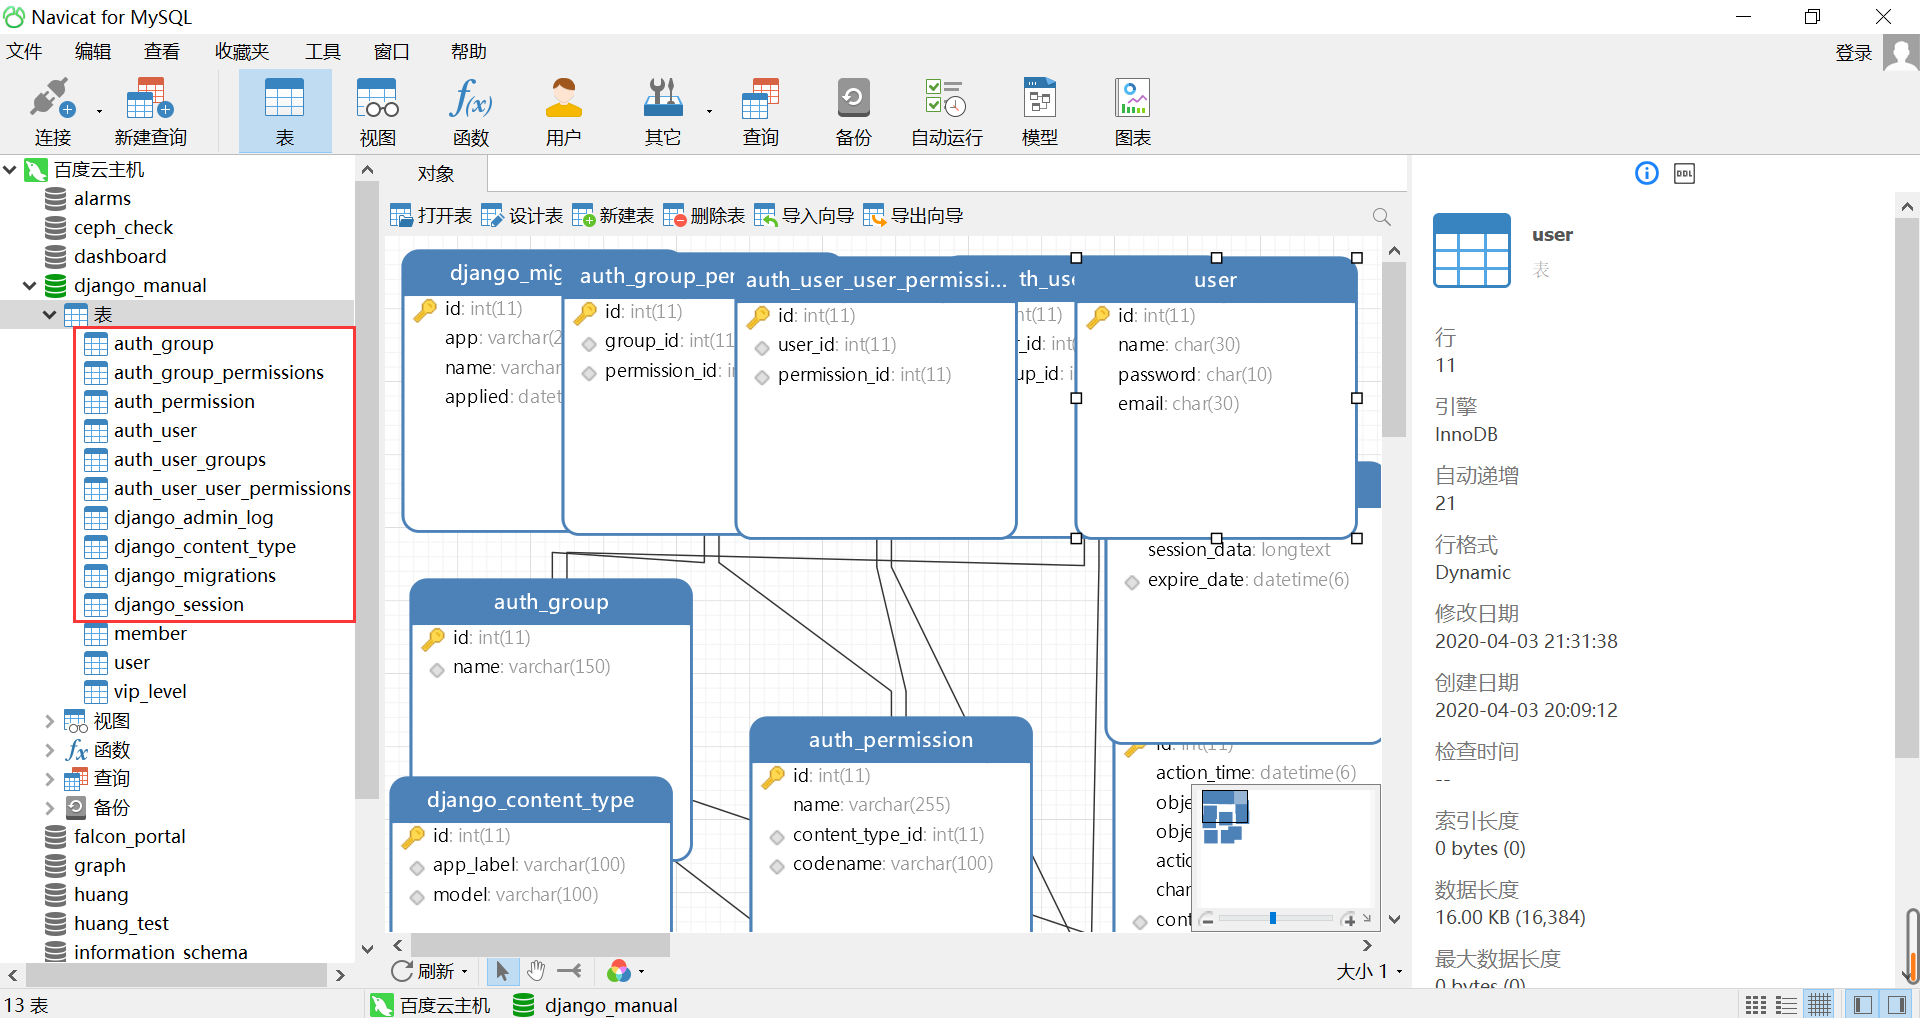Open the 文件 menu
The image size is (1920, 1018).
pyautogui.click(x=24, y=52)
